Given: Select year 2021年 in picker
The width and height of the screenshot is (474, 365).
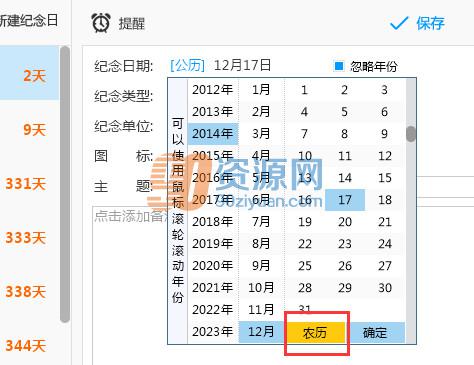Looking at the screenshot, I should 213,288.
